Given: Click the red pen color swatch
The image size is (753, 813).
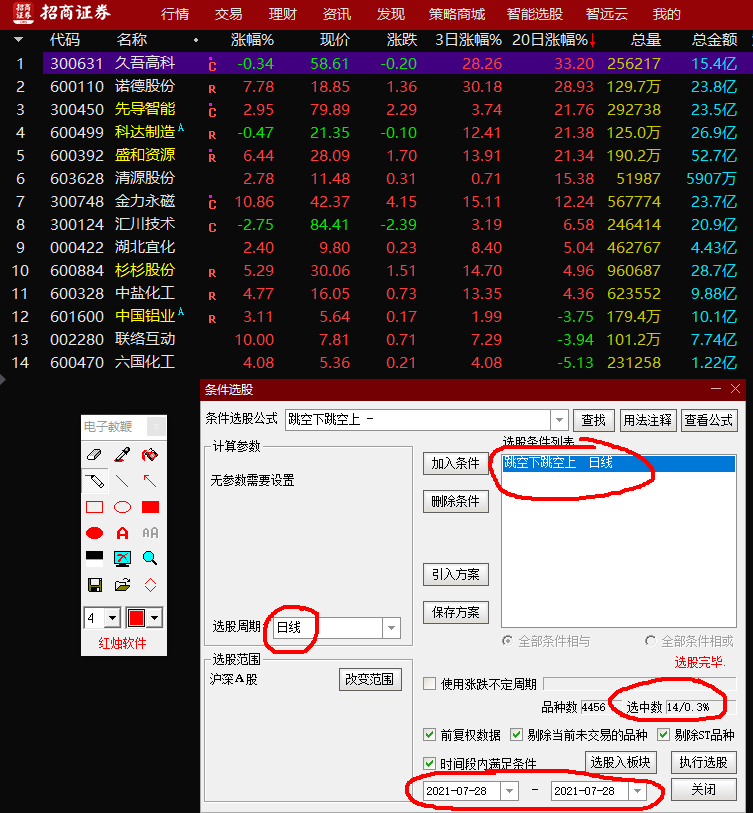Looking at the screenshot, I should (x=136, y=618).
